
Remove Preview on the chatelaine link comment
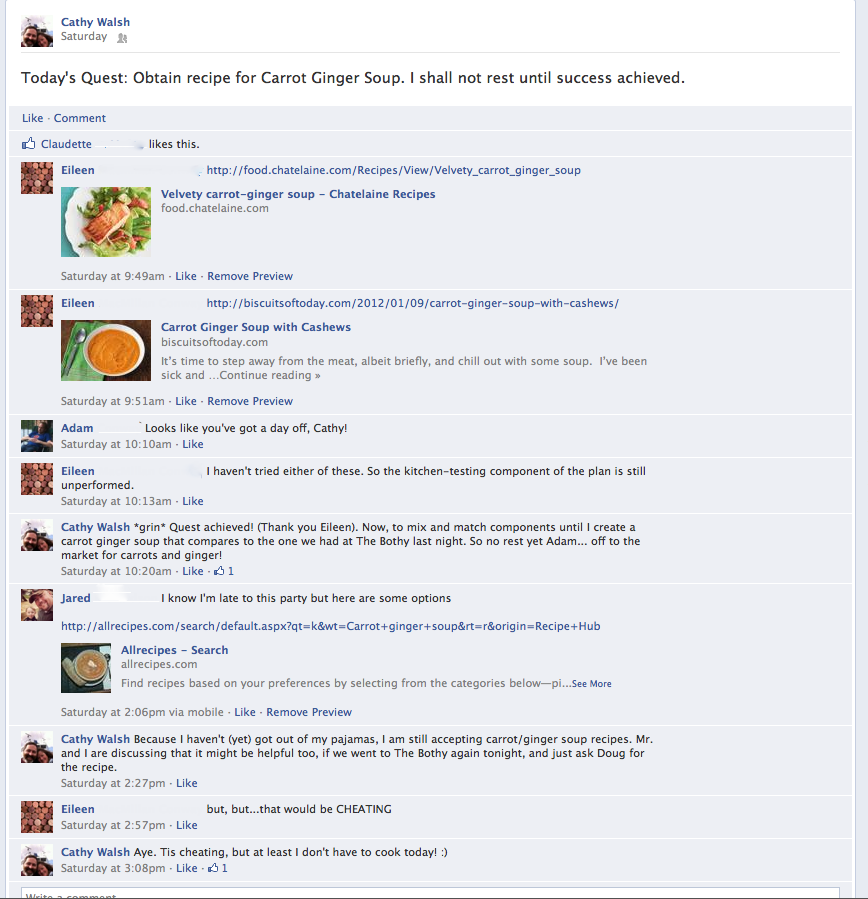tap(250, 276)
